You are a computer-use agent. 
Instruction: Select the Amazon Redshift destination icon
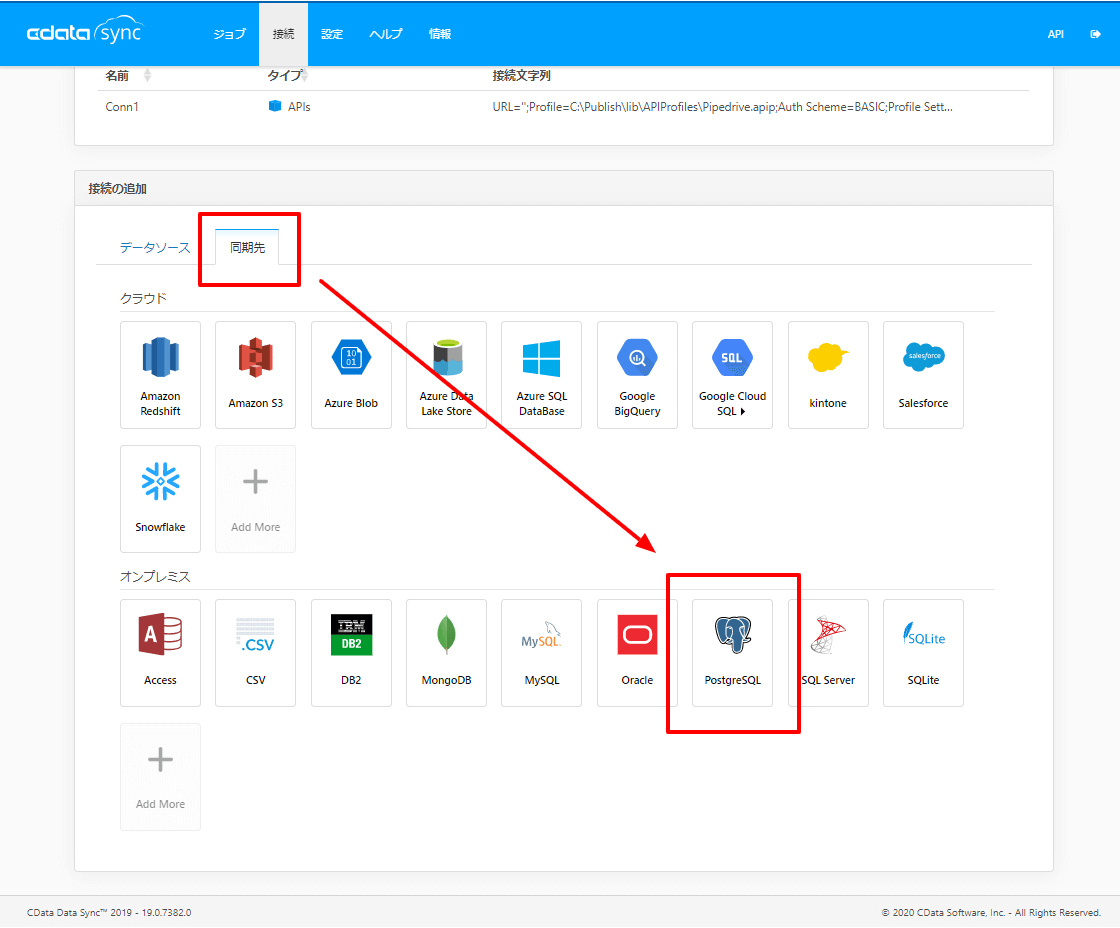(x=160, y=375)
